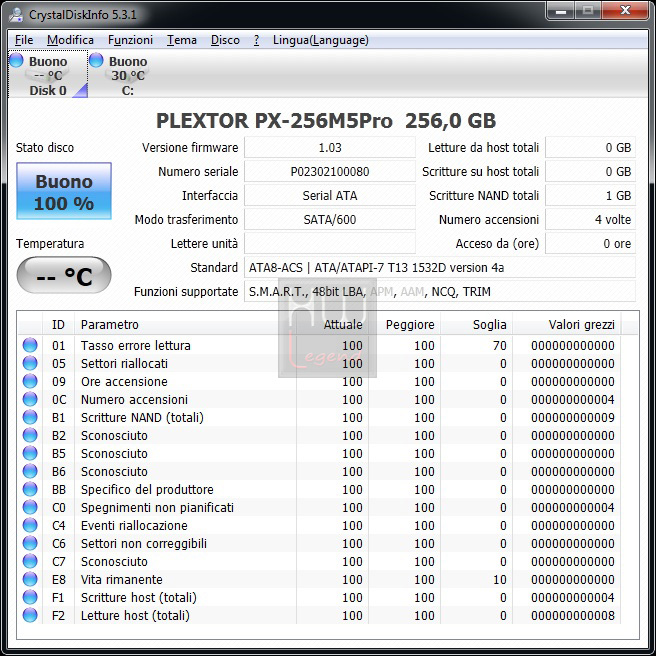Image resolution: width=656 pixels, height=656 pixels.
Task: Click status icon for Settori non correggibili
Action: click(x=30, y=543)
